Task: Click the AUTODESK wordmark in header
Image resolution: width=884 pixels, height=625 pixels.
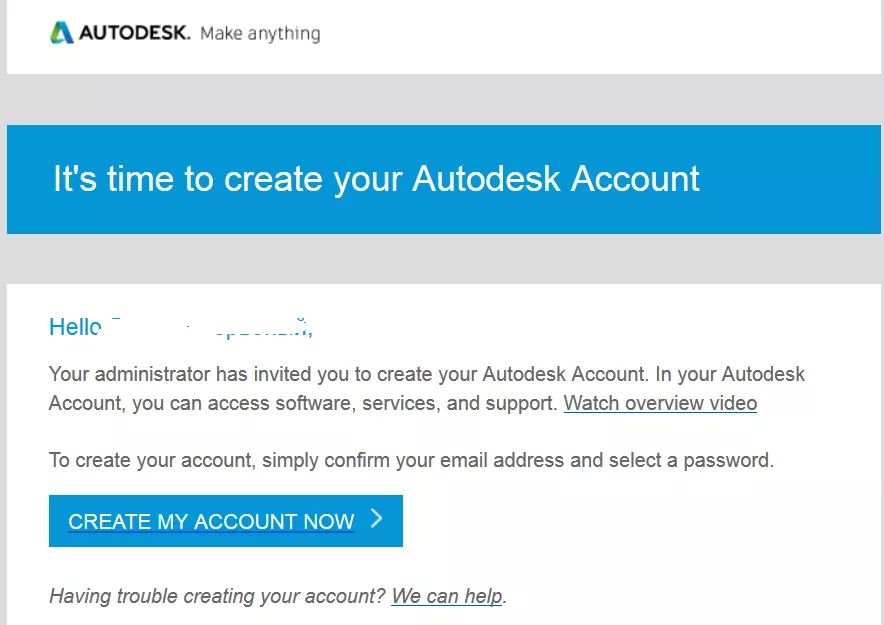Action: tap(135, 33)
